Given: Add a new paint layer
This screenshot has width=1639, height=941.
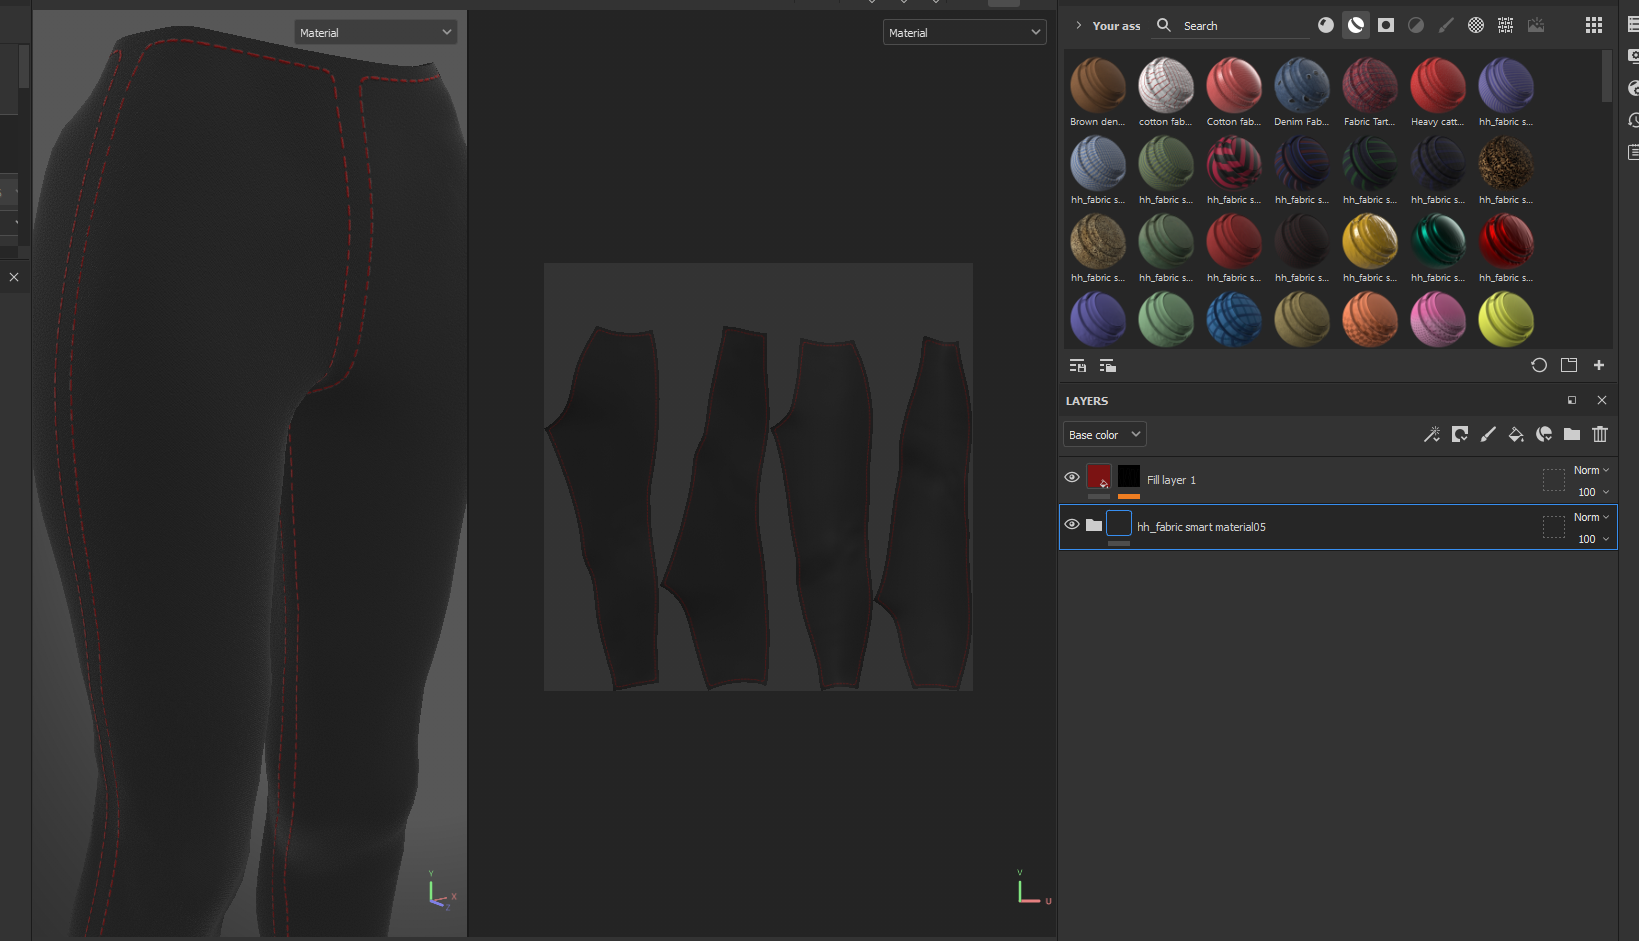Looking at the screenshot, I should click(1488, 434).
